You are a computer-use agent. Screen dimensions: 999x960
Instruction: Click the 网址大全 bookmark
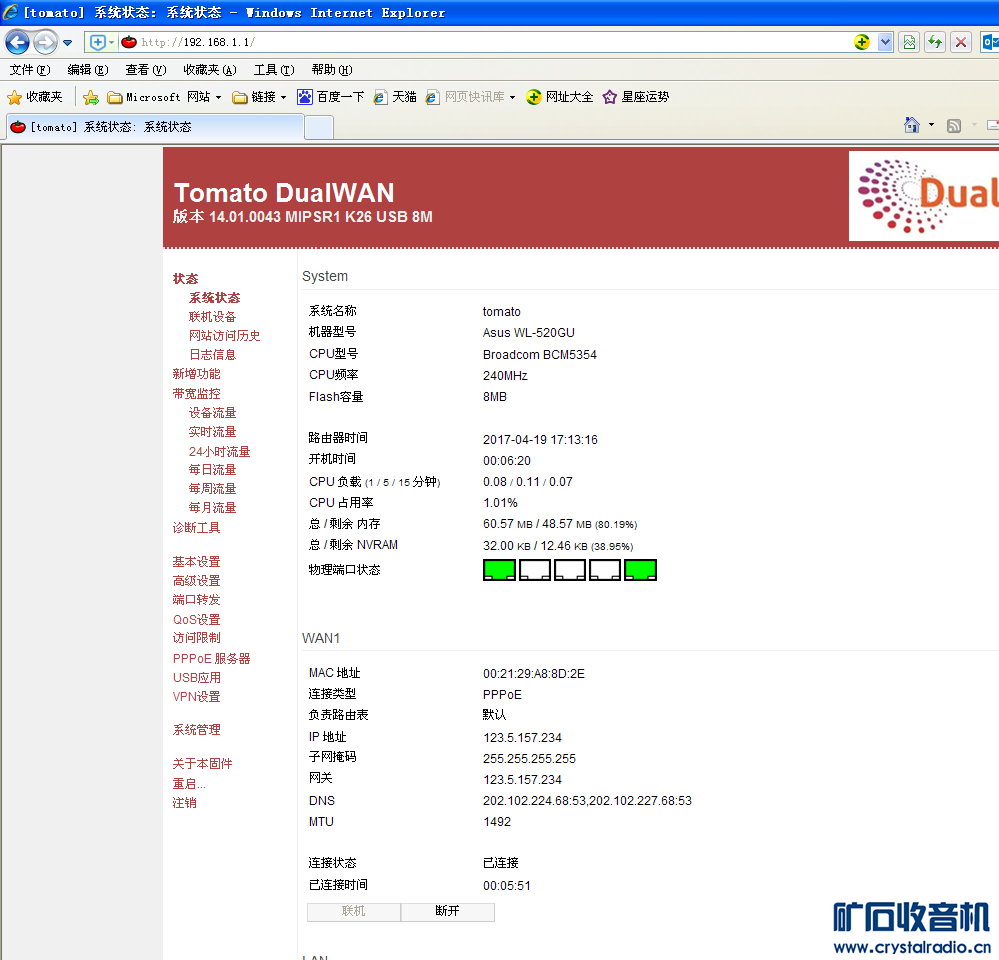[x=559, y=97]
